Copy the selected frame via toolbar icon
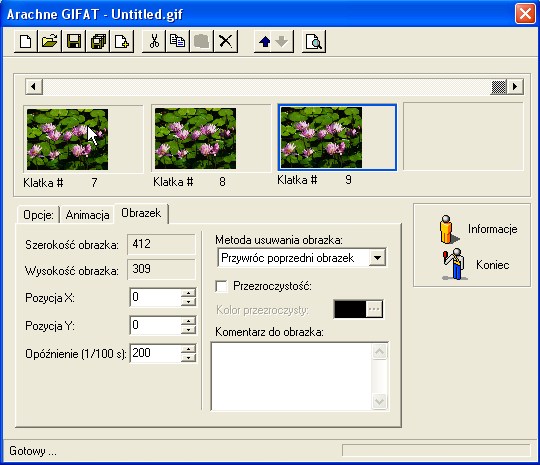The image size is (540, 465). 178,42
